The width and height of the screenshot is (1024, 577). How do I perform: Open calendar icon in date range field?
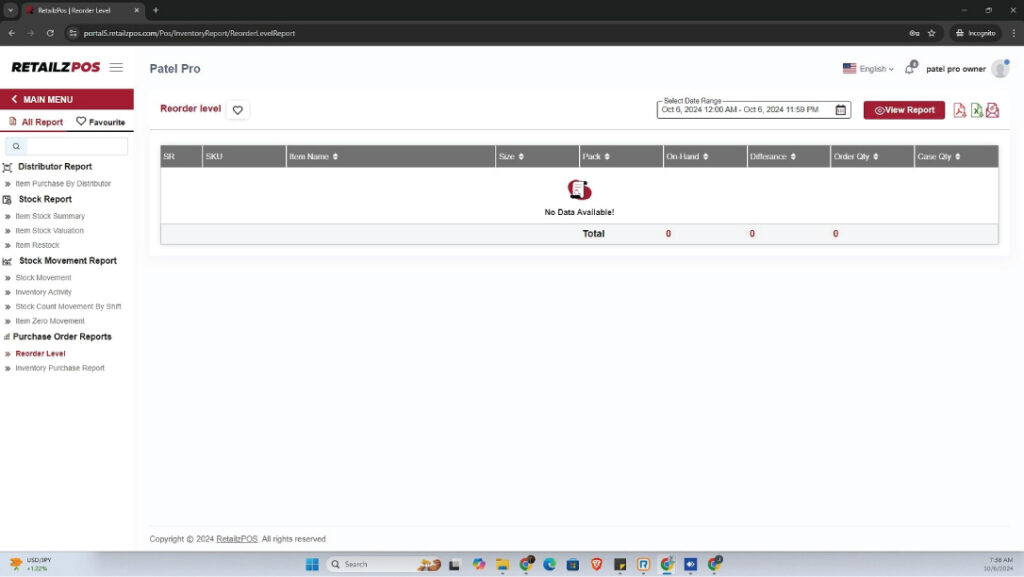click(841, 110)
